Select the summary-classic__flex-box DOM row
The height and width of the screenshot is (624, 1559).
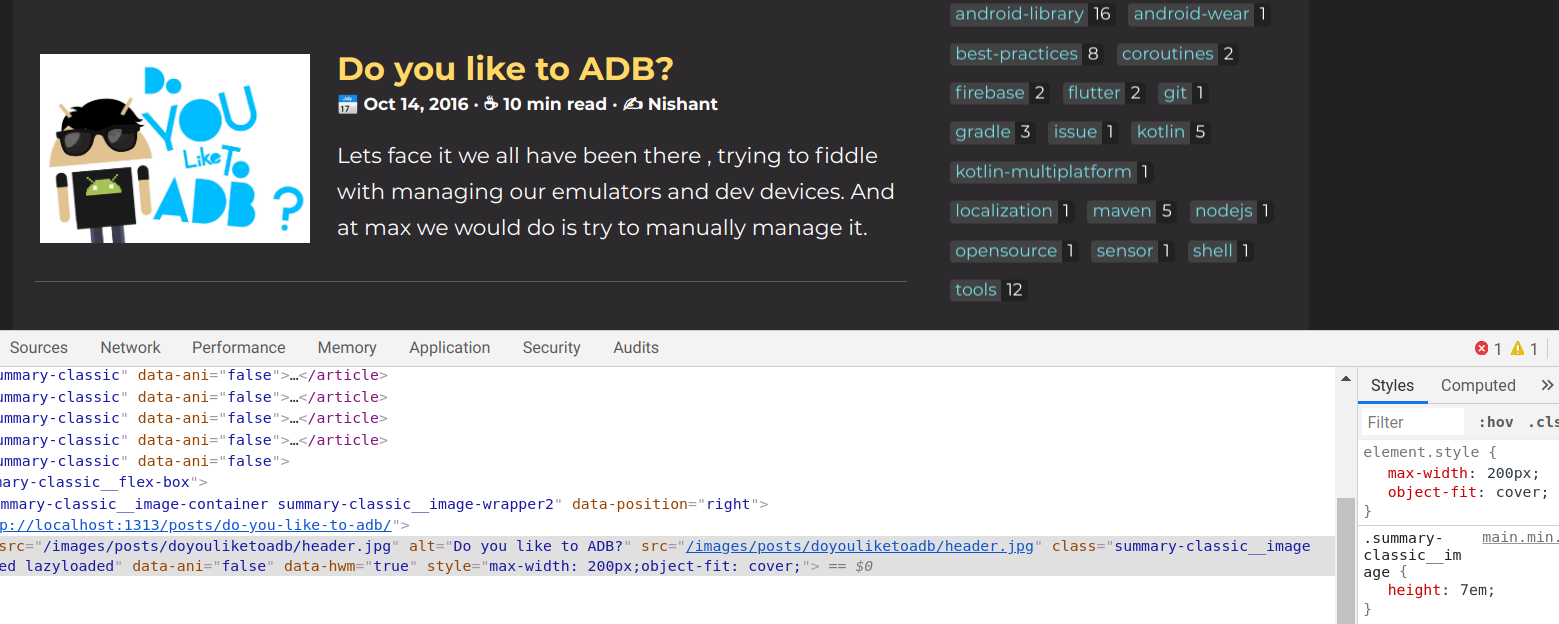point(667,482)
